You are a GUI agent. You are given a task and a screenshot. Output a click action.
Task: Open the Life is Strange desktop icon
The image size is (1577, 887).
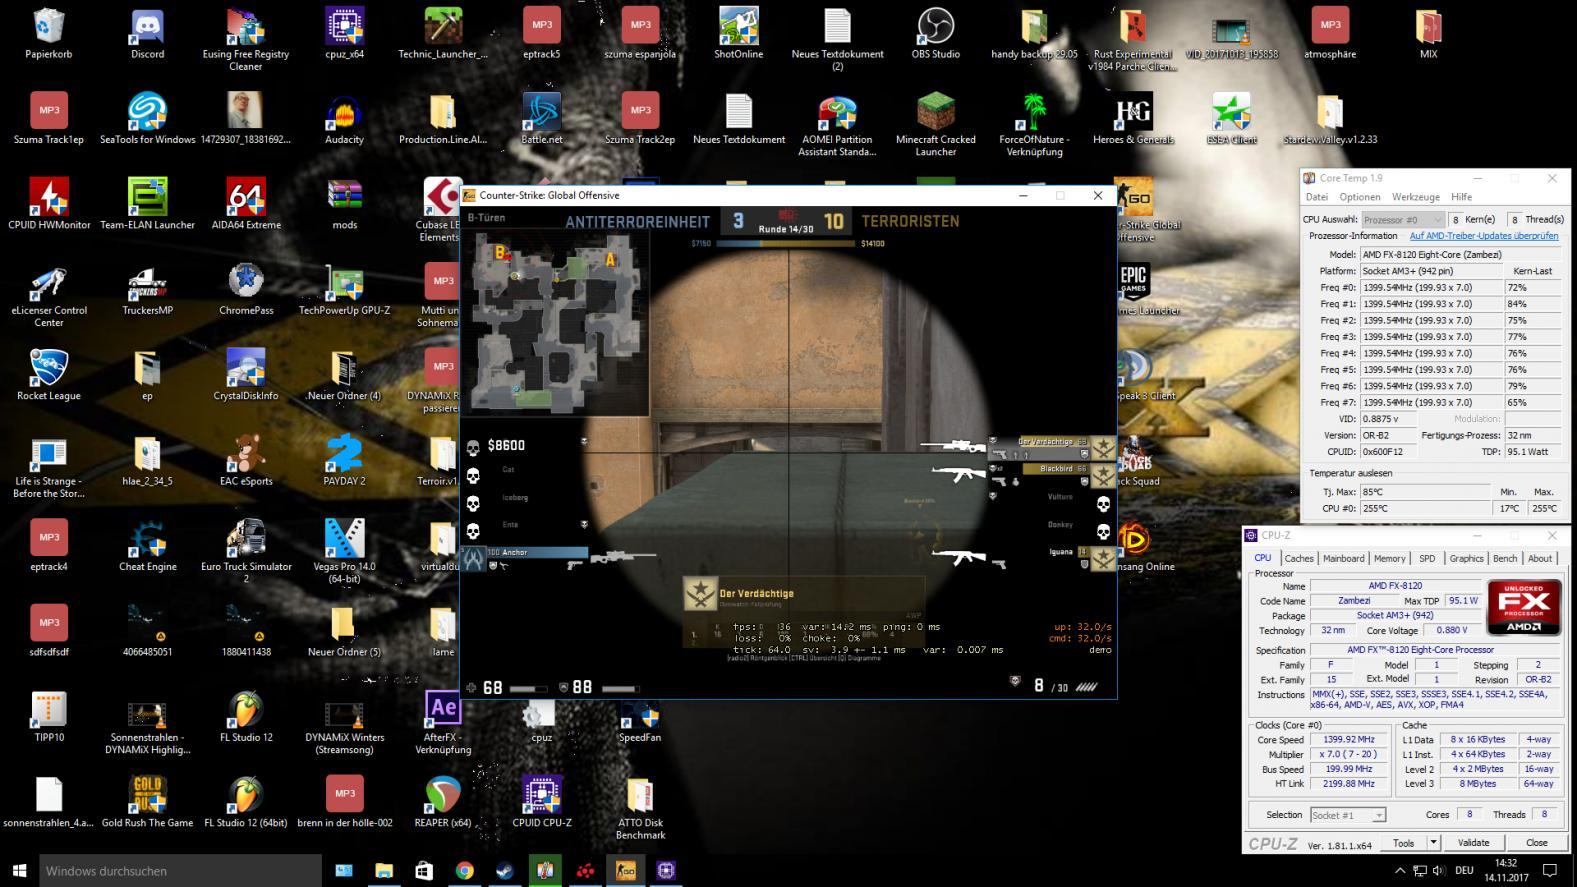[49, 466]
